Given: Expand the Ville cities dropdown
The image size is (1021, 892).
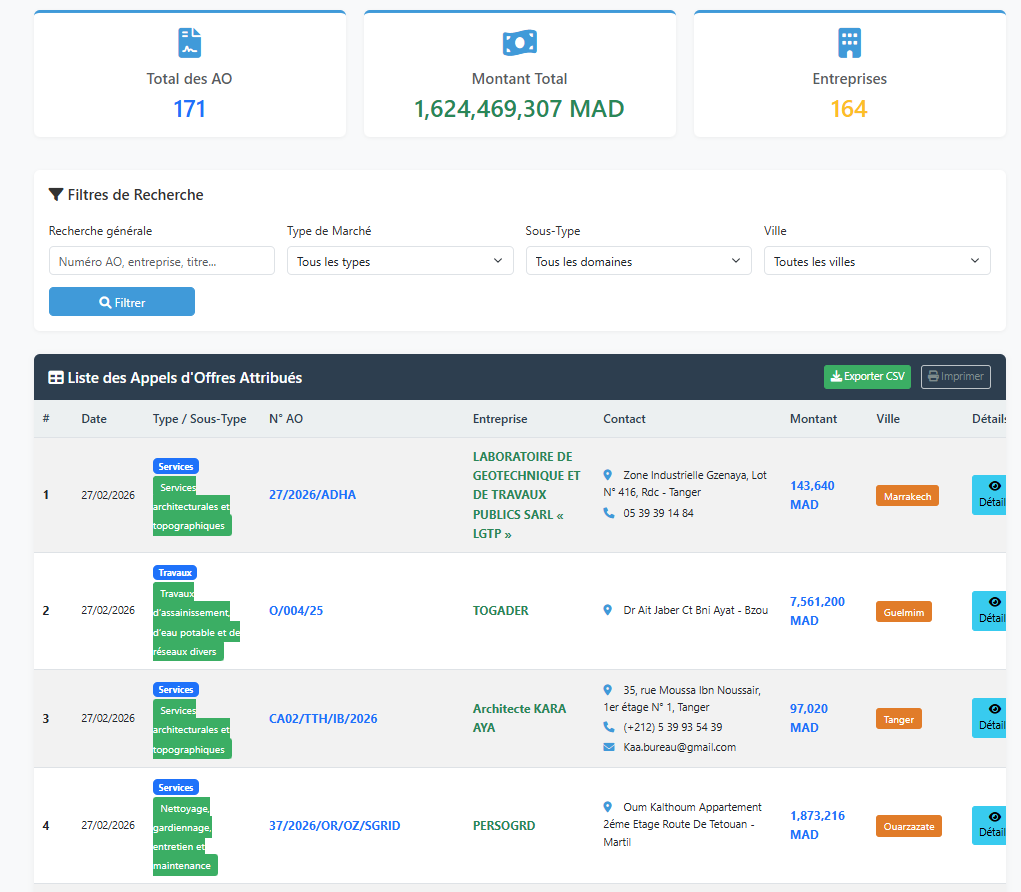Looking at the screenshot, I should 876,261.
